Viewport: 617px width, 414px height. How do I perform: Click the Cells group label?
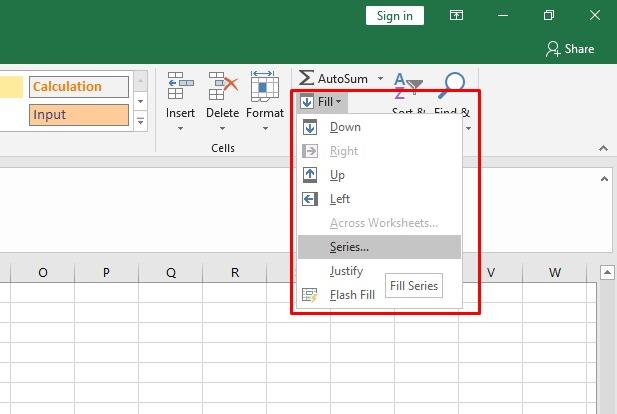[223, 148]
